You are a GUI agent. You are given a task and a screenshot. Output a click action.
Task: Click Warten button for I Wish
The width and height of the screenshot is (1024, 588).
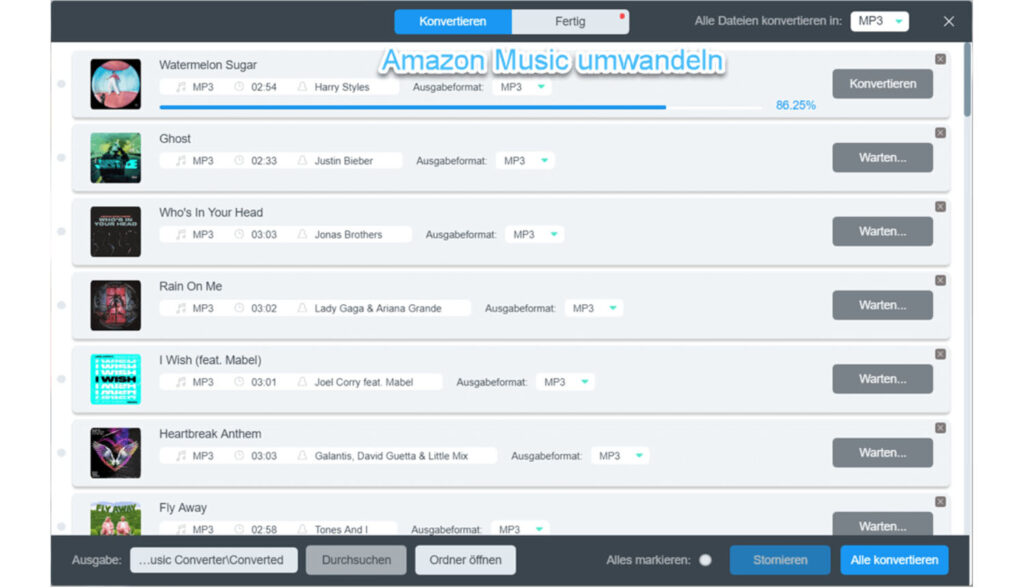coord(882,380)
